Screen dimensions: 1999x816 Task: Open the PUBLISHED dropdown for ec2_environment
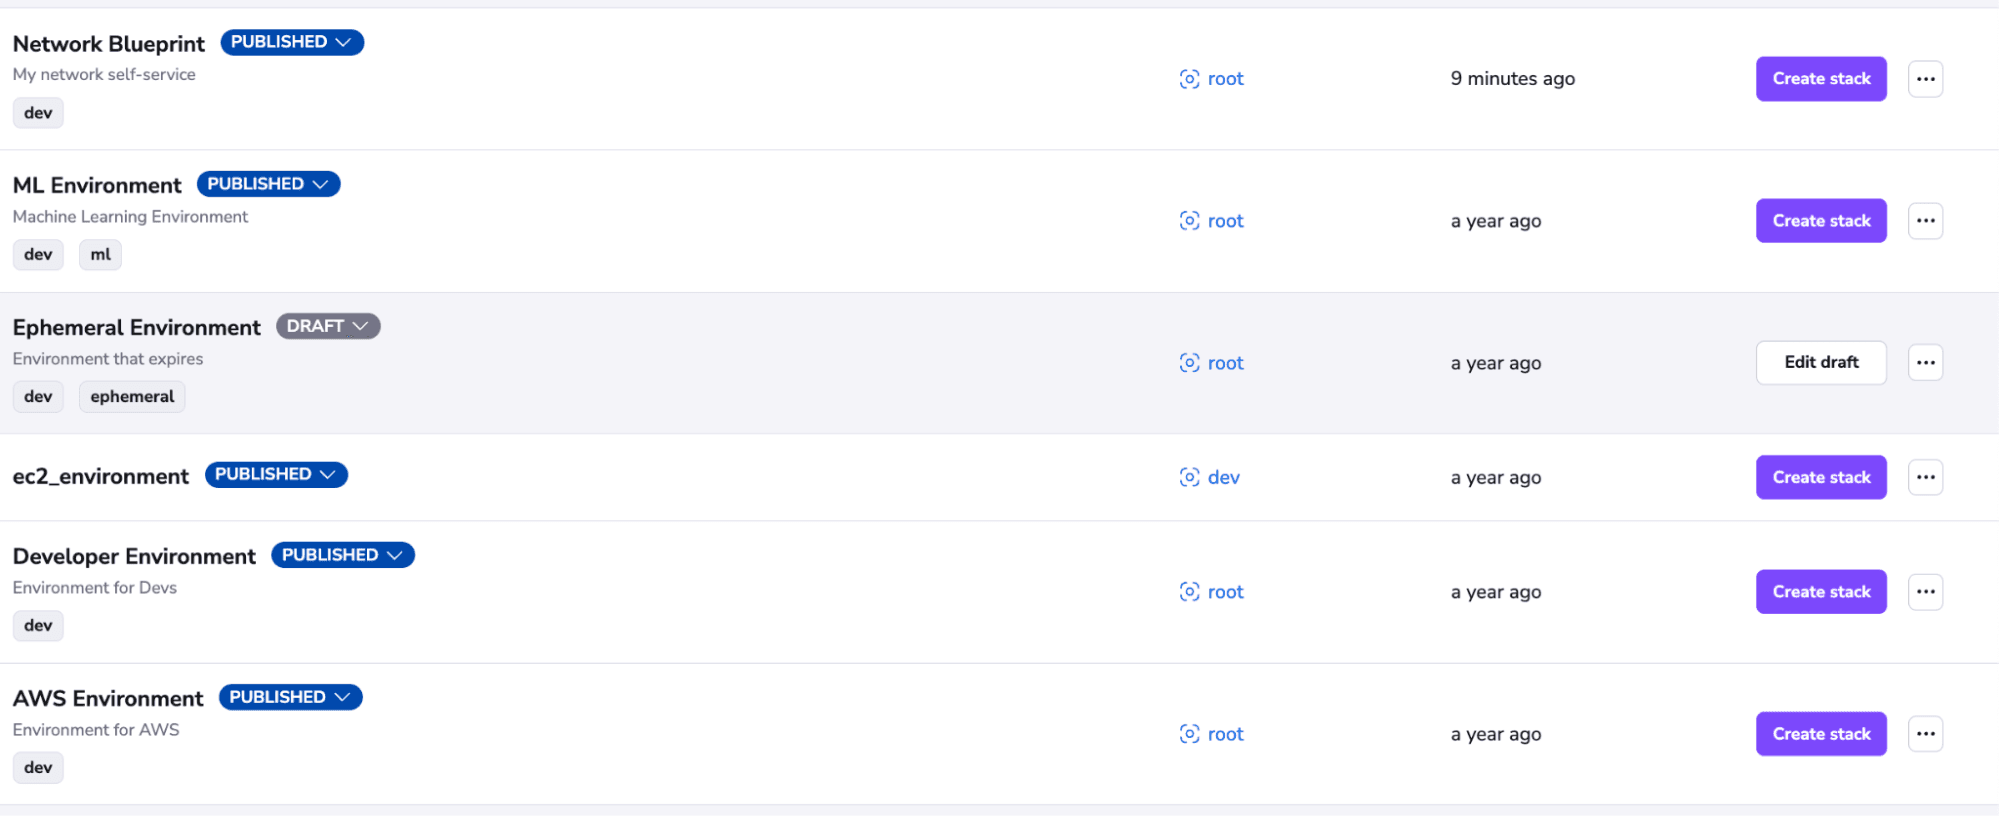(x=276, y=474)
